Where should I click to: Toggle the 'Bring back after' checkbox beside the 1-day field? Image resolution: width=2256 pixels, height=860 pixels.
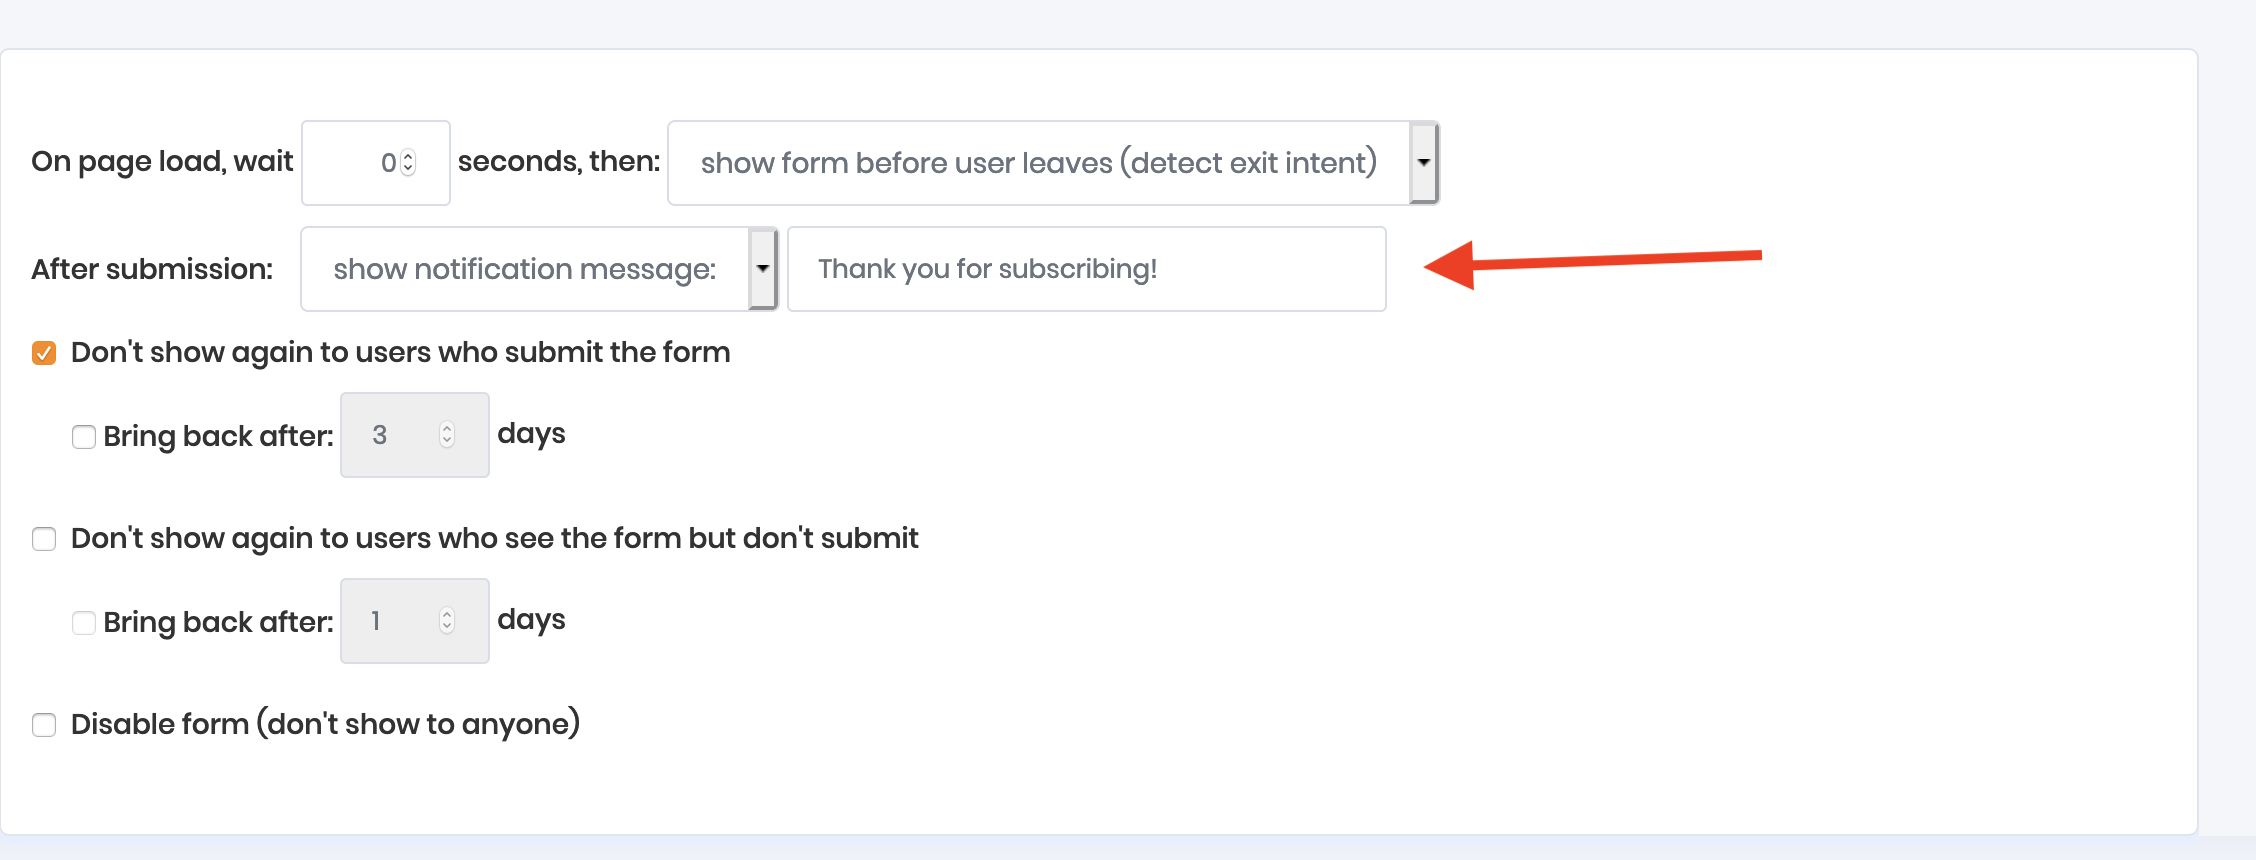[x=84, y=623]
